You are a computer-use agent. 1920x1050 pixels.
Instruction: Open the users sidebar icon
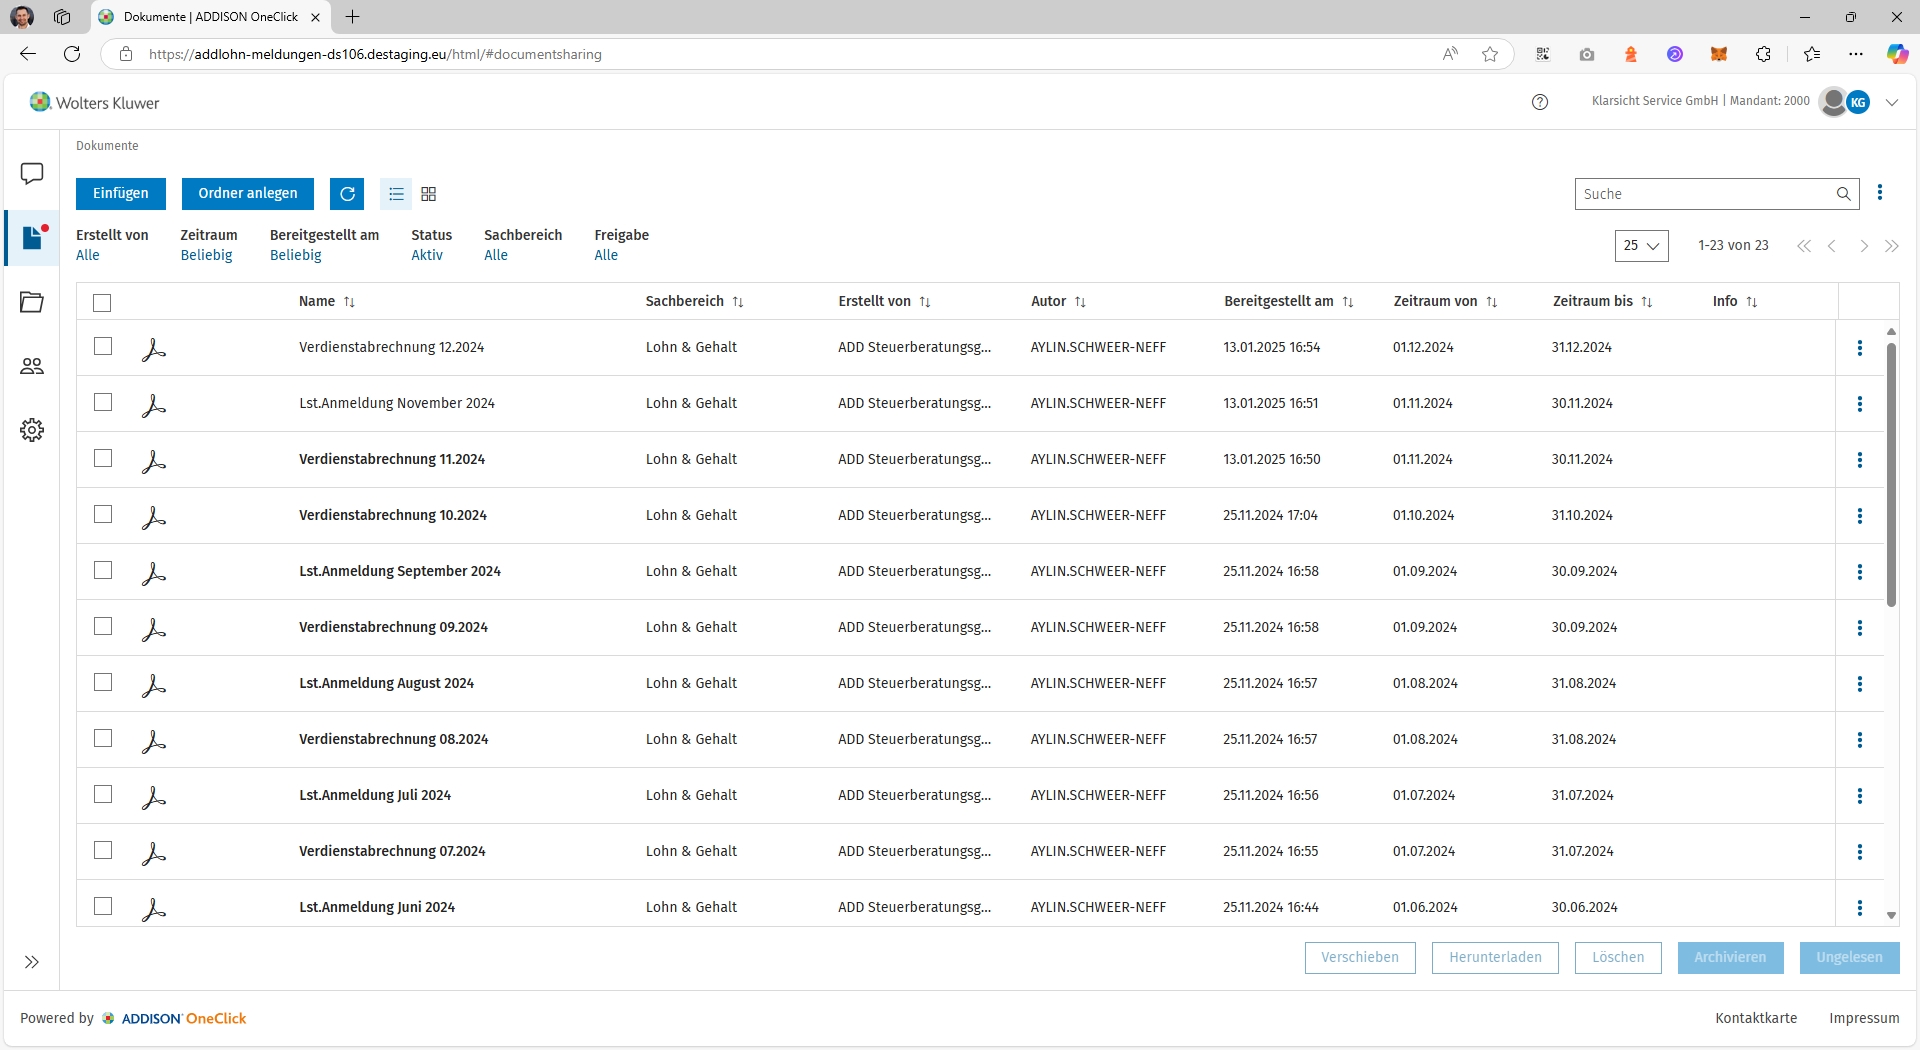click(x=32, y=366)
